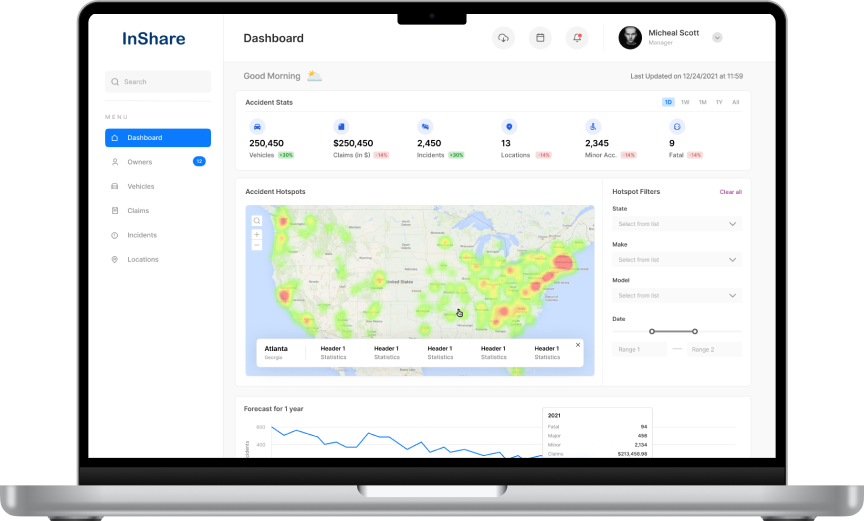Click the Dashboard home icon
Screen dimensions: 864x521
[115, 138]
